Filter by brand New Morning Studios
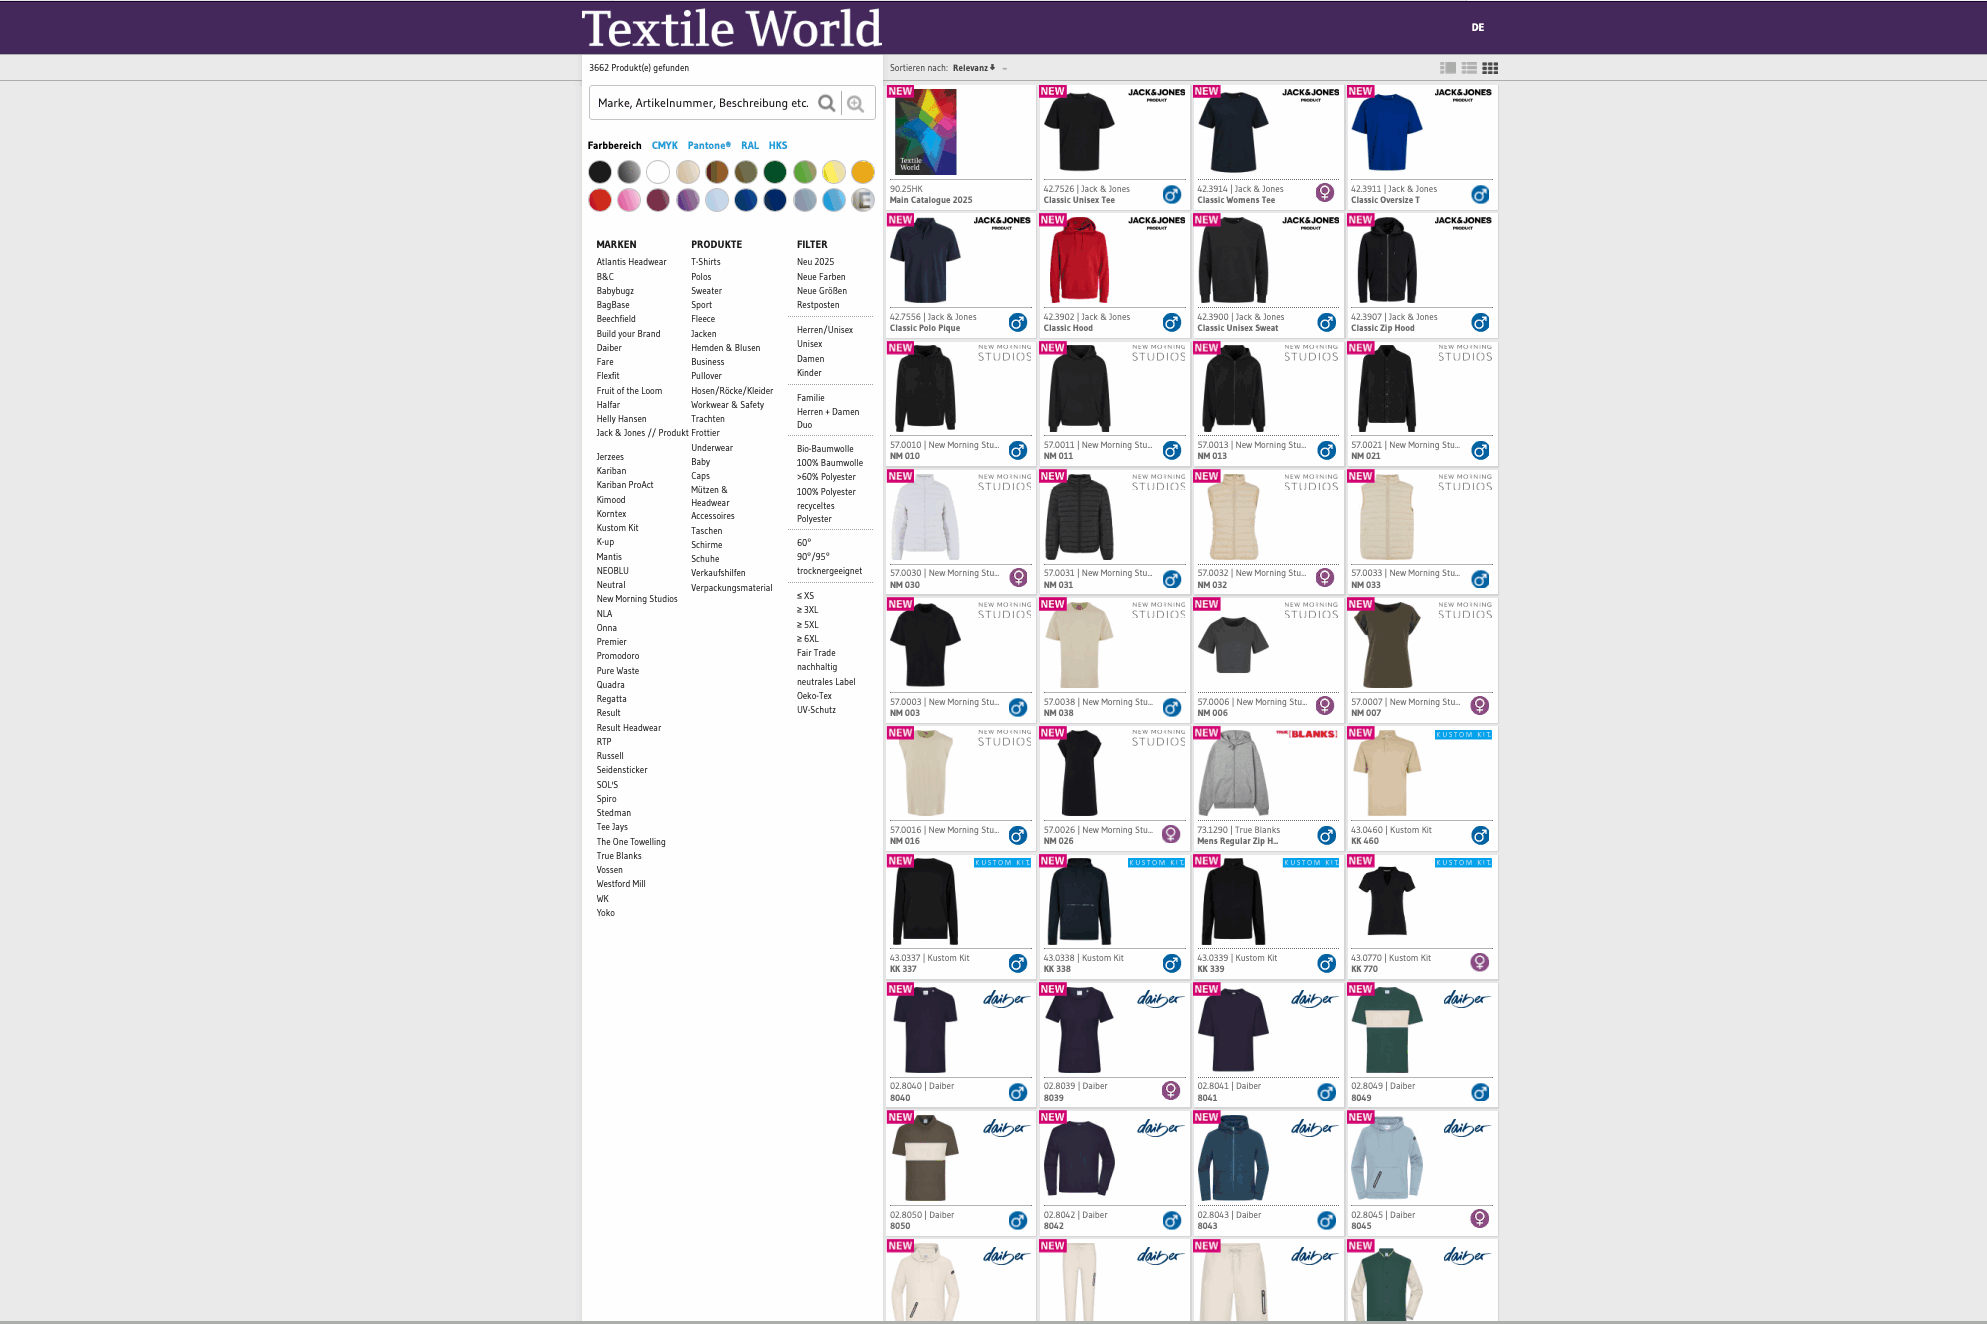Screen dimensions: 1987x1324 pos(637,599)
